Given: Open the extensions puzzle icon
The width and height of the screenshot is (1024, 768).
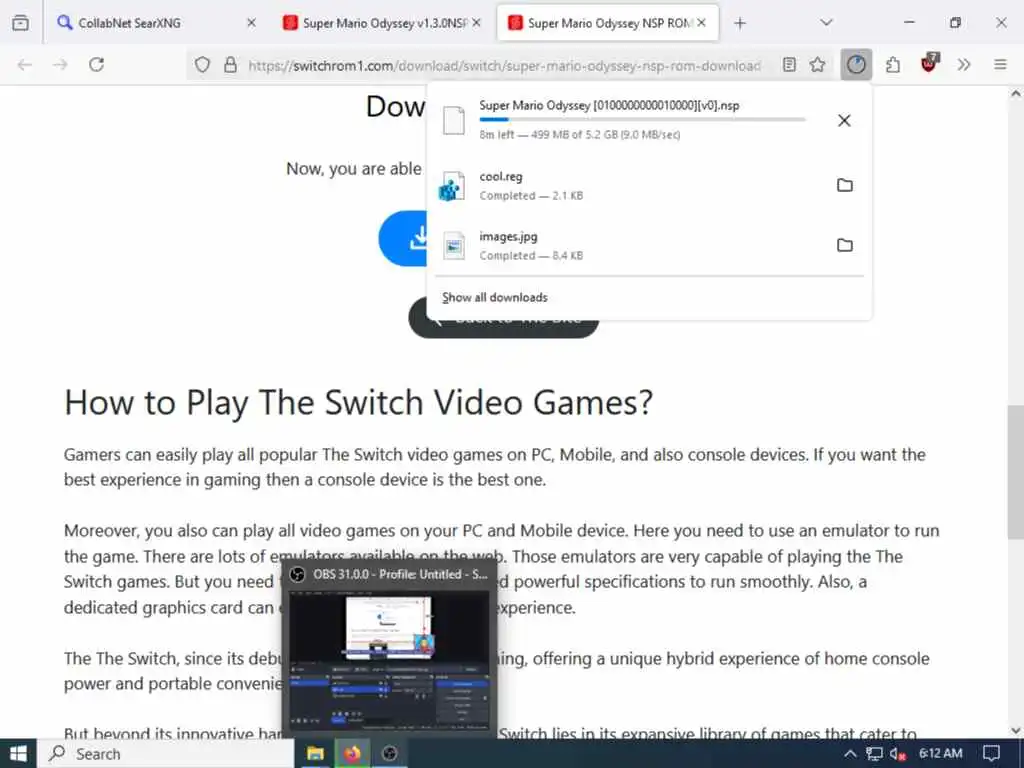Looking at the screenshot, I should pos(893,65).
